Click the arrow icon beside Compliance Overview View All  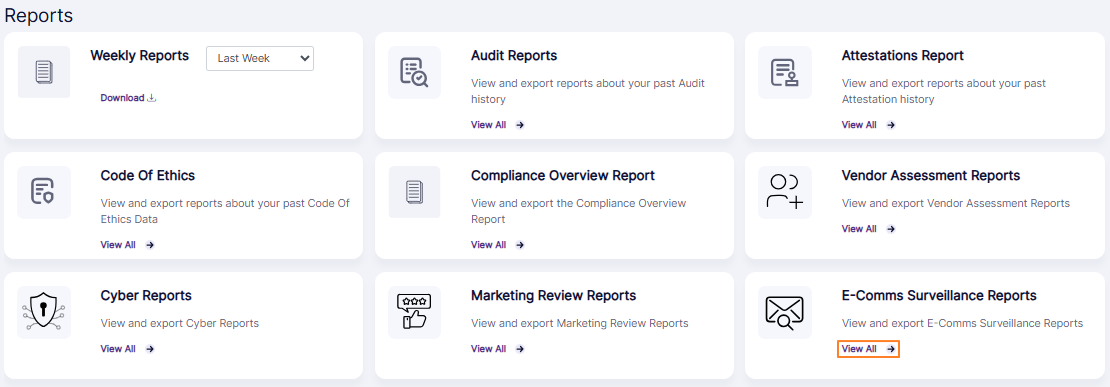coord(520,246)
